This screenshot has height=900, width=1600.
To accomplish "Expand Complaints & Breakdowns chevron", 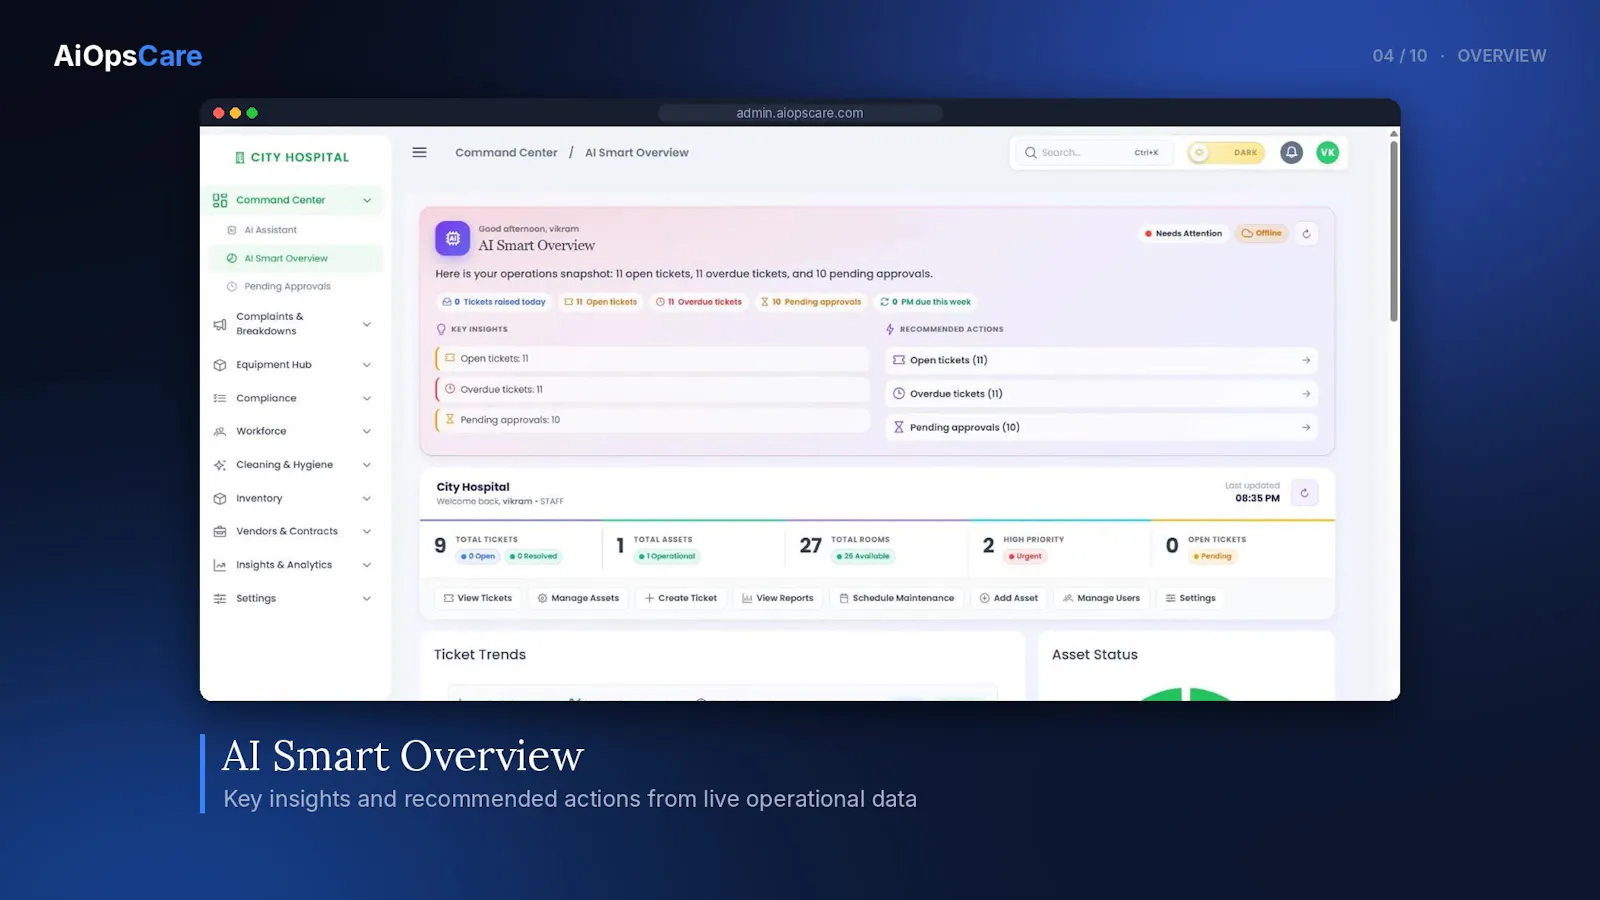I will [x=367, y=324].
